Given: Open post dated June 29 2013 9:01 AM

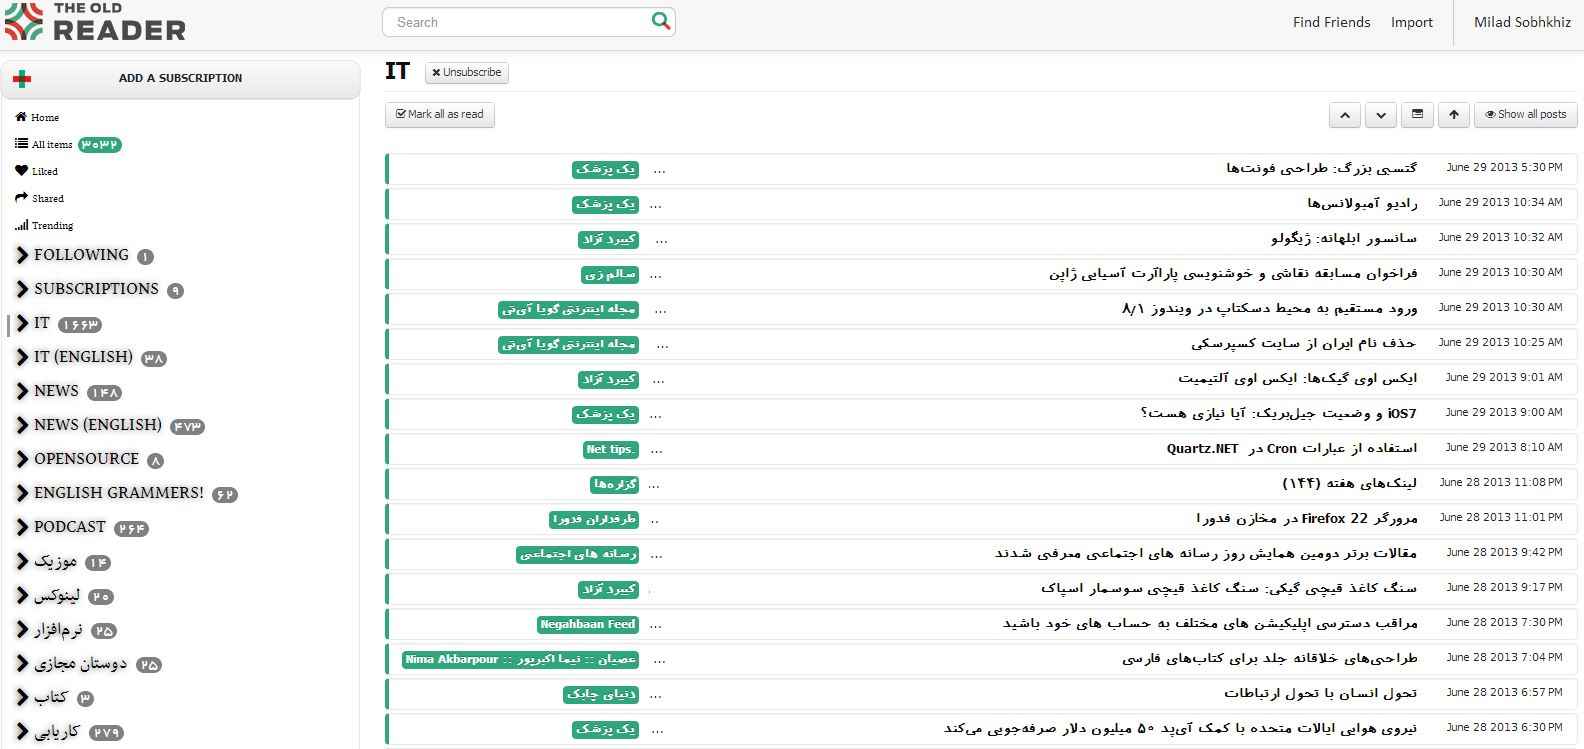Looking at the screenshot, I should coord(981,379).
